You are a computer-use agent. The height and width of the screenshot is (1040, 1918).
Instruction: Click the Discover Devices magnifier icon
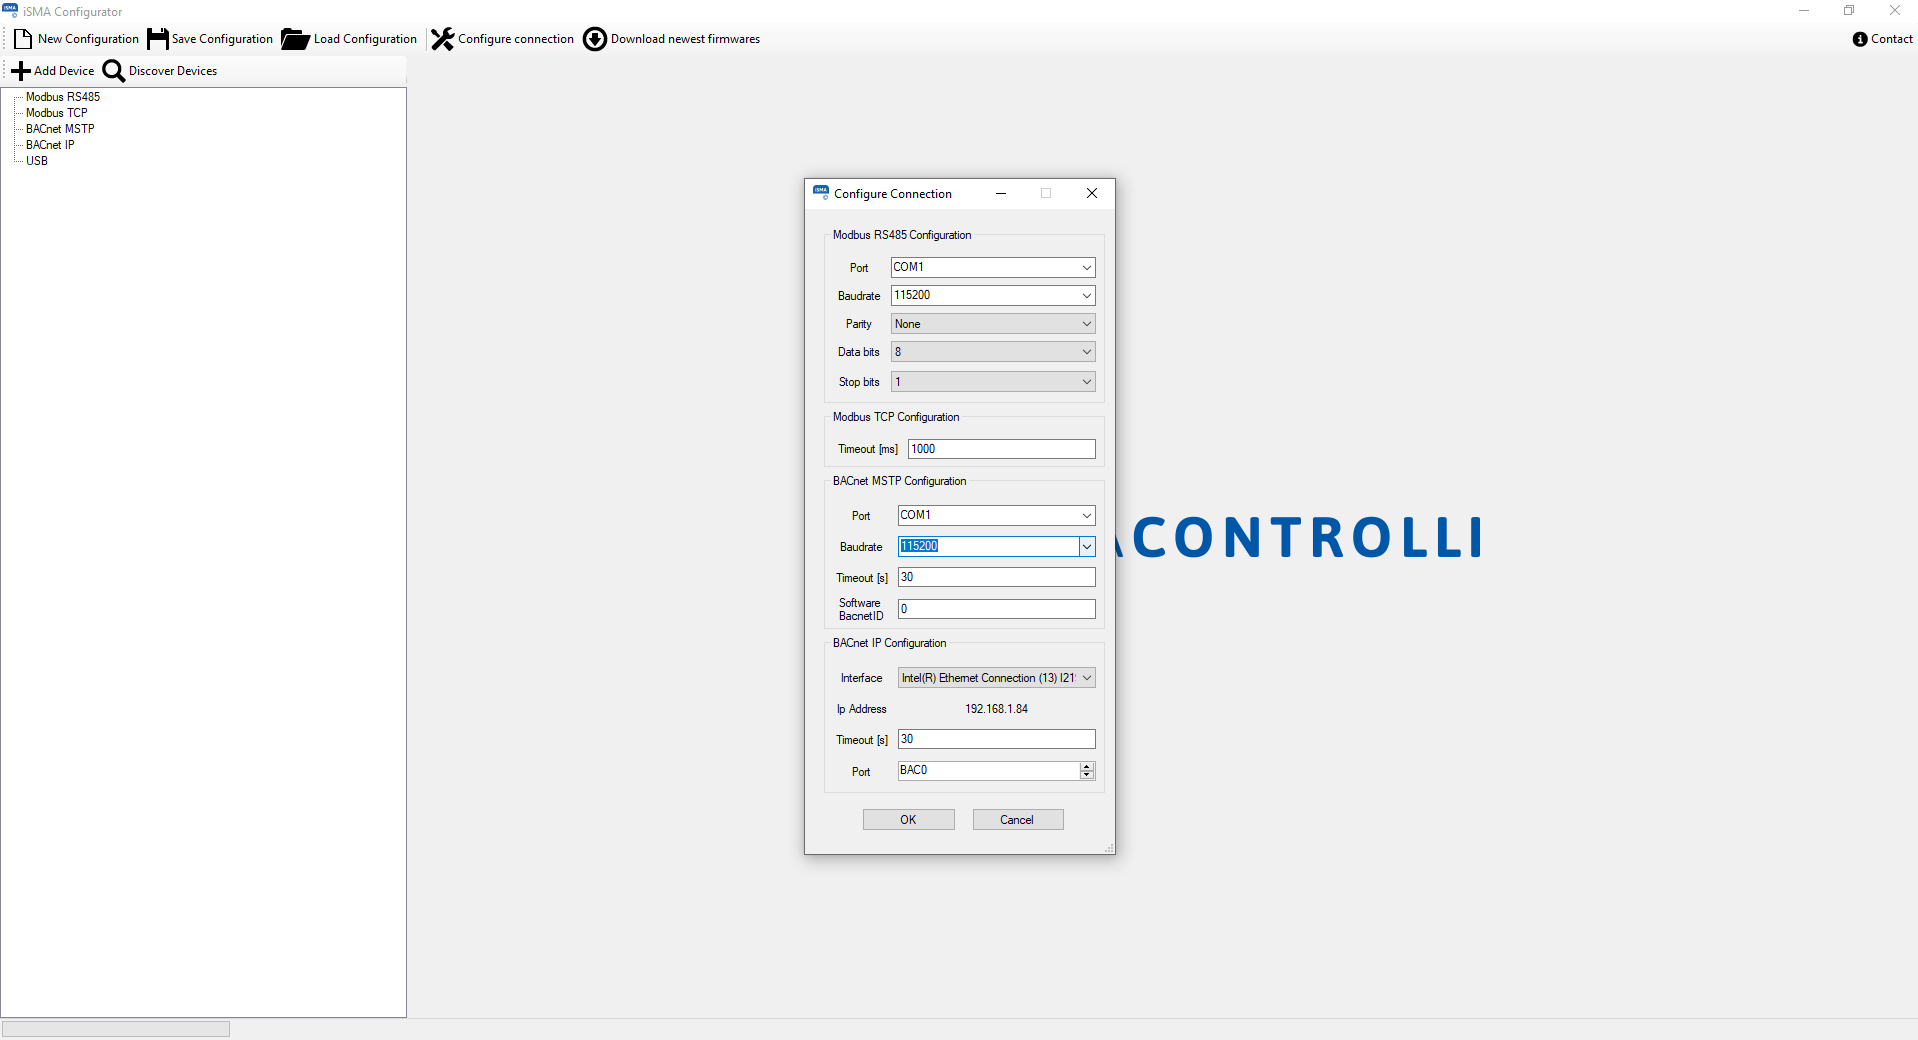pos(114,71)
